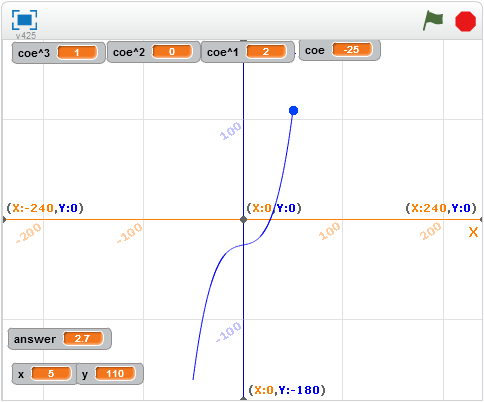The height and width of the screenshot is (402, 484).
Task: Click the red stop sign button
Action: click(465, 21)
